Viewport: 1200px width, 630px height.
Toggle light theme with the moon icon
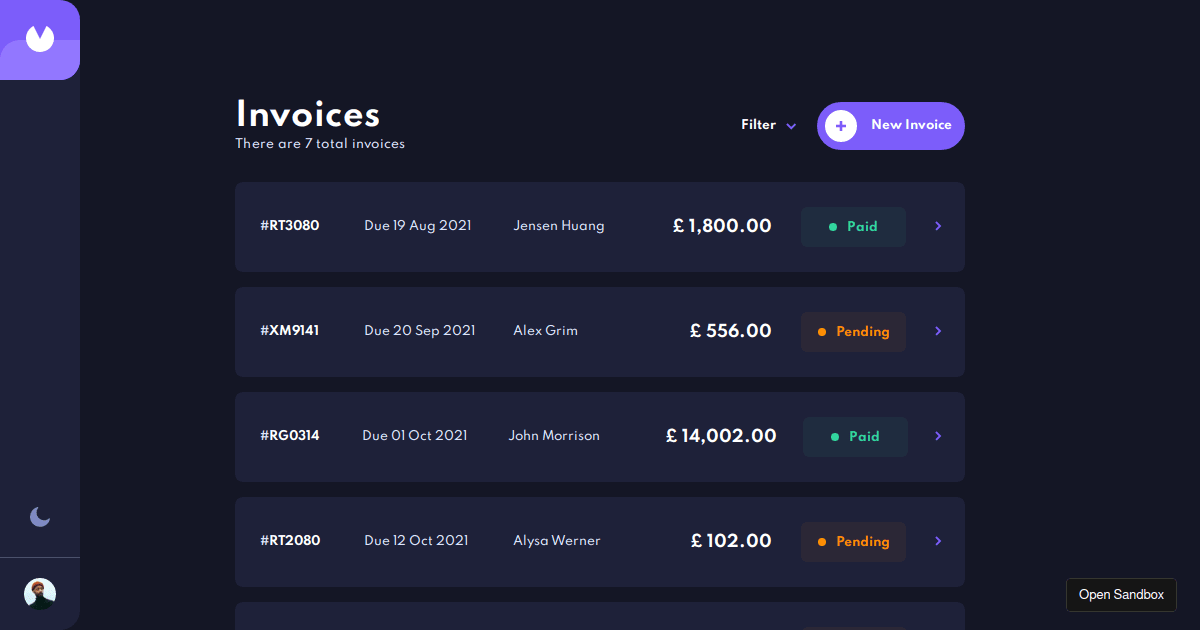[39, 517]
